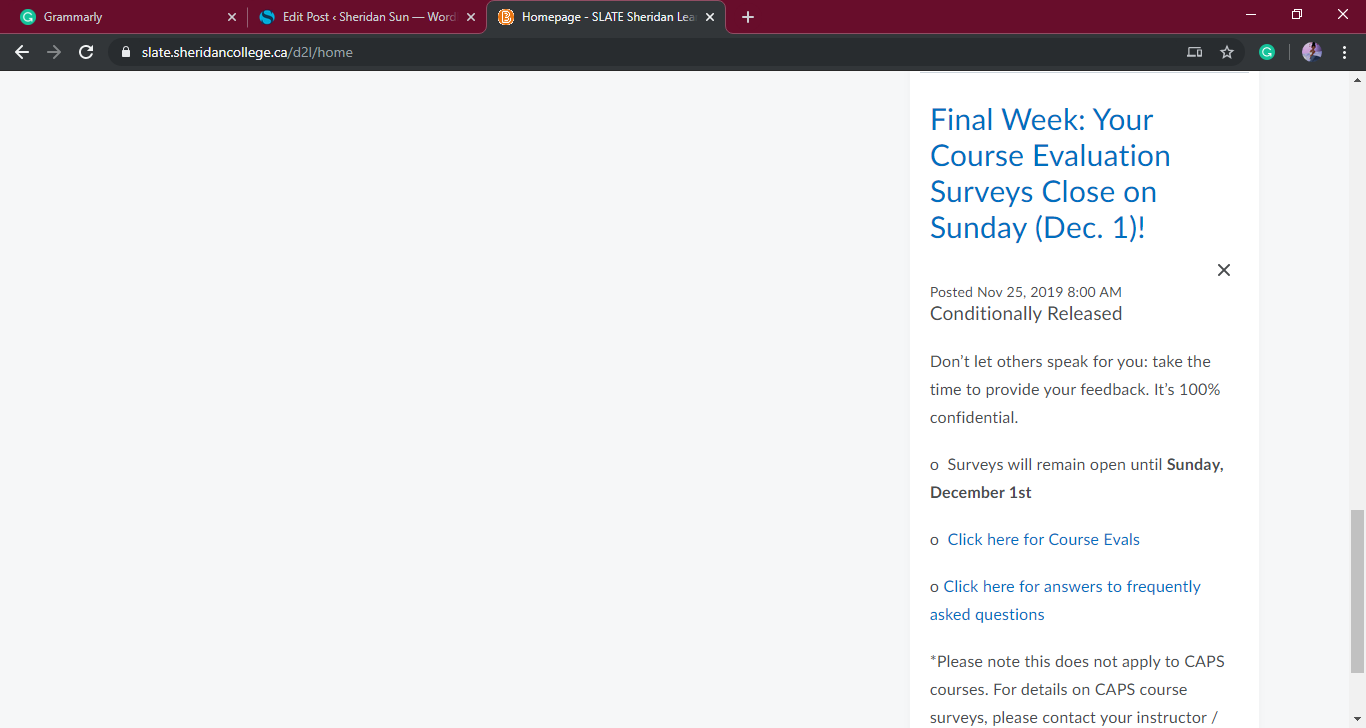1366x728 pixels.
Task: Click the cast/media device icon
Action: coord(1194,52)
